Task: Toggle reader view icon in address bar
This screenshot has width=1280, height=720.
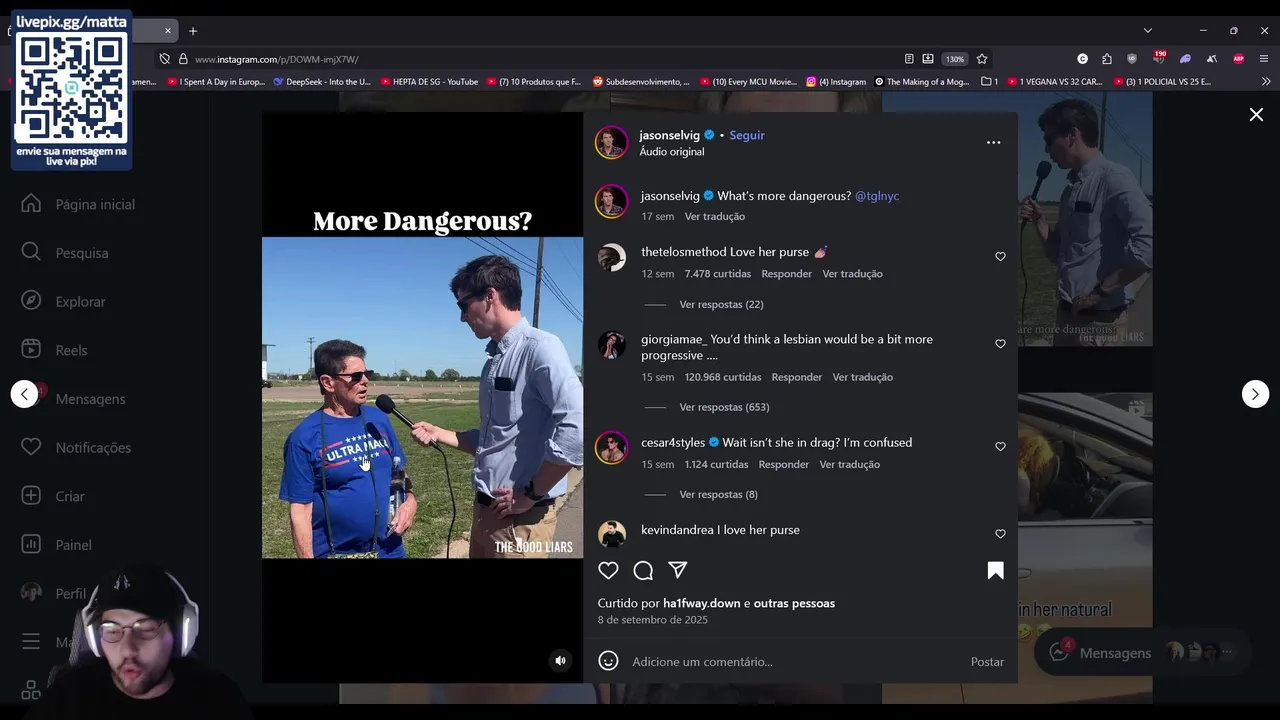Action: point(908,59)
